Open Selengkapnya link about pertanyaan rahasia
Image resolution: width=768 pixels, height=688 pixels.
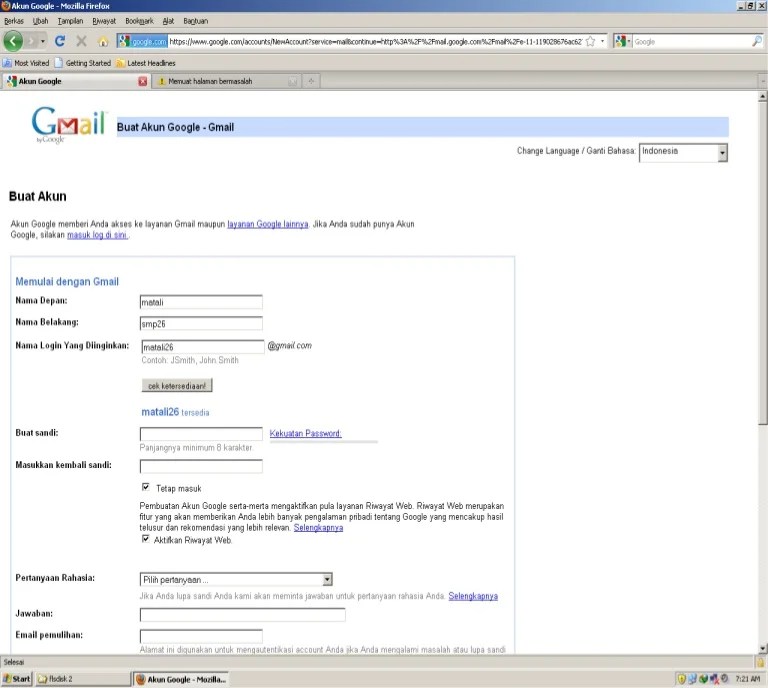[x=473, y=596]
